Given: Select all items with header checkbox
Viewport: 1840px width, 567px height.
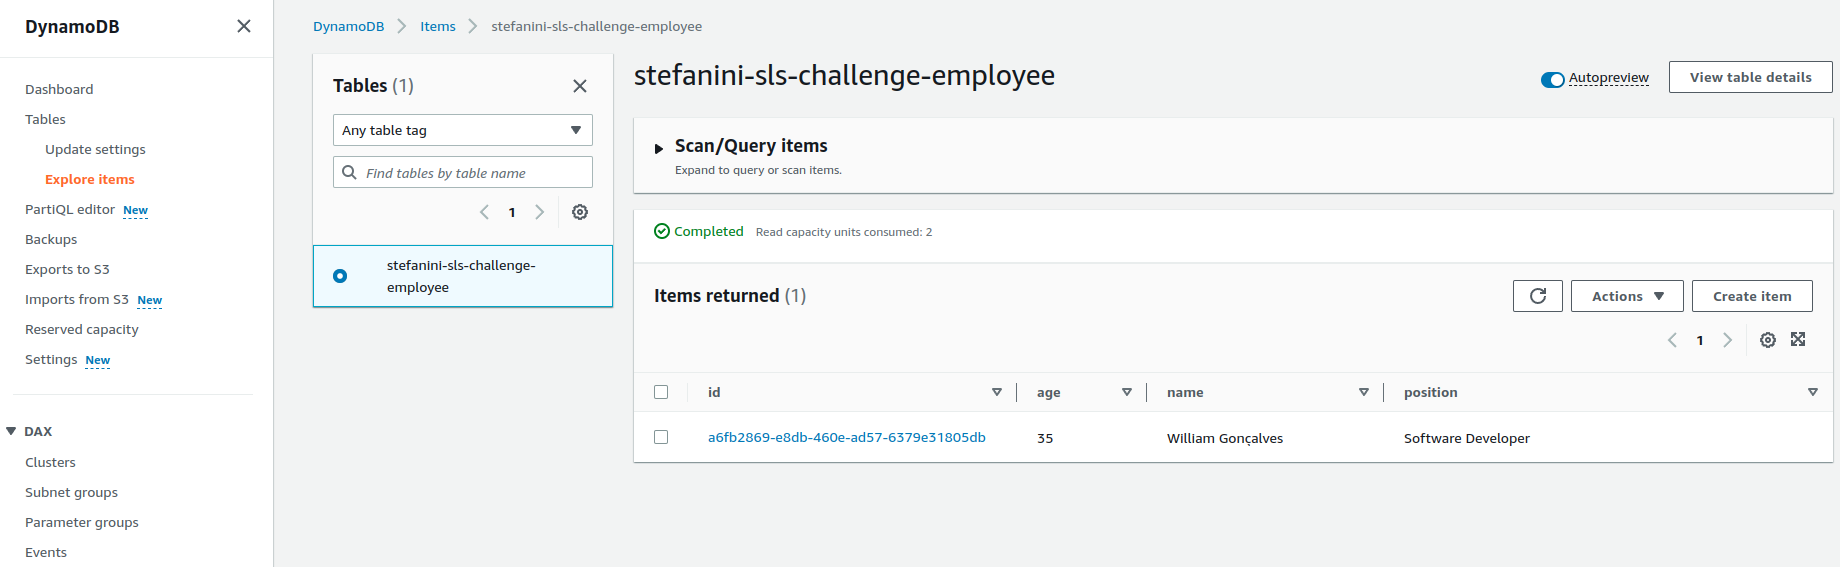Looking at the screenshot, I should pyautogui.click(x=661, y=392).
